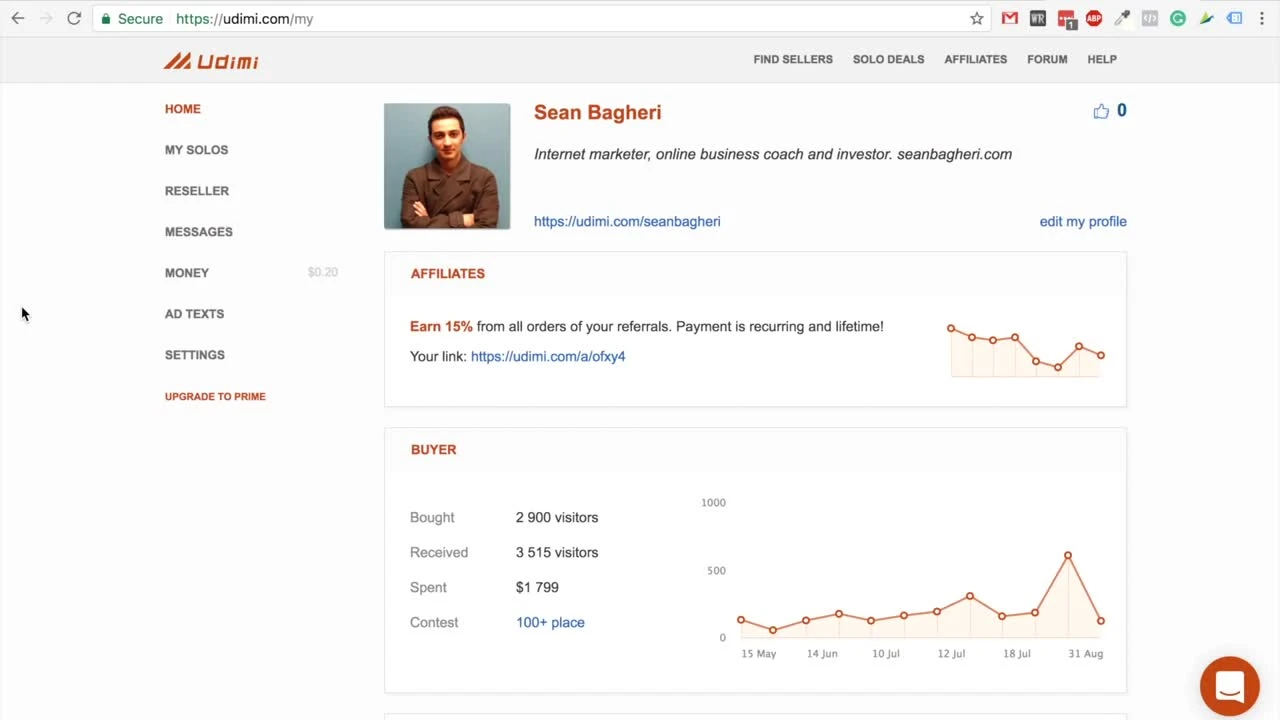The height and width of the screenshot is (720, 1280).
Task: Click the Udimi logo in header
Action: [x=211, y=61]
